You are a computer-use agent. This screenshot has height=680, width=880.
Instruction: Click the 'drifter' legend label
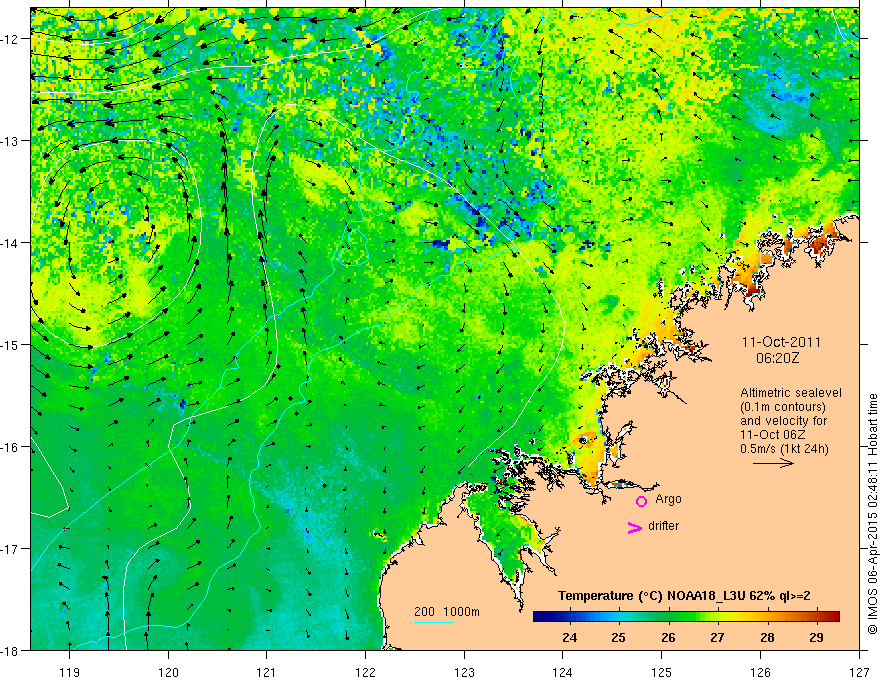coord(663,526)
